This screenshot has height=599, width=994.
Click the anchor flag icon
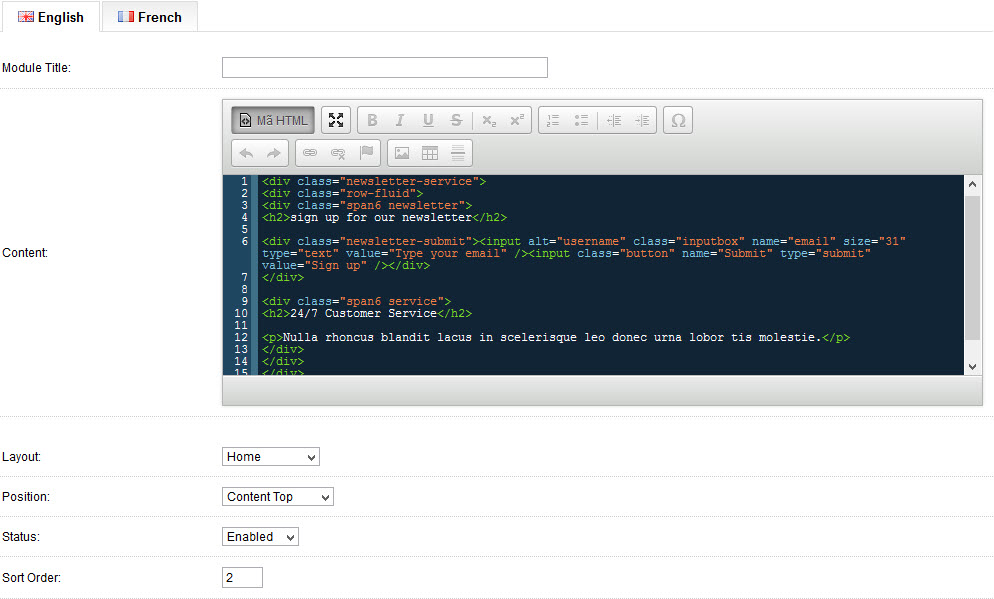pyautogui.click(x=366, y=153)
